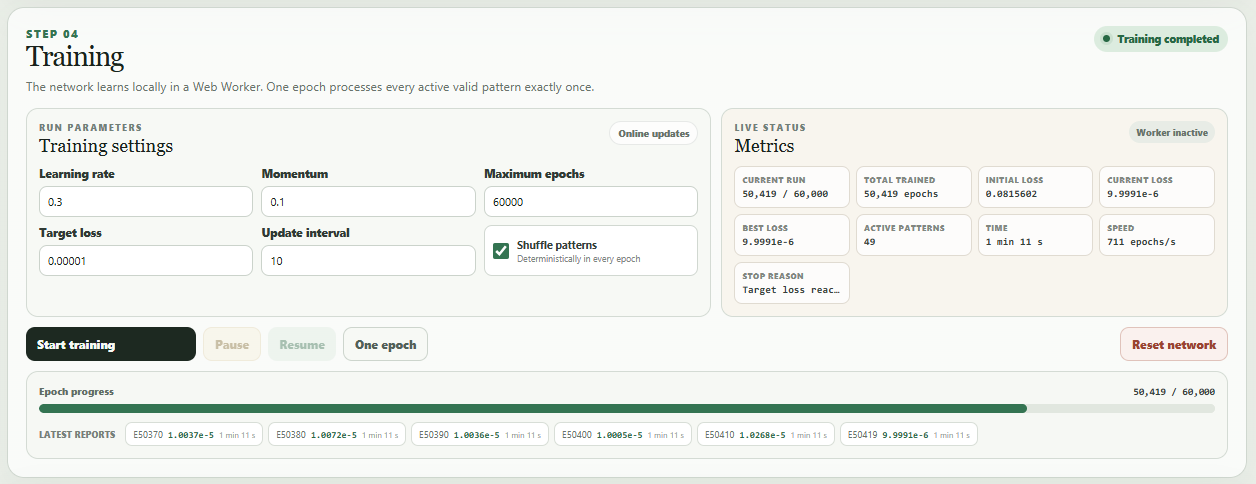
Task: Open the E50419 latest report chip
Action: pyautogui.click(x=909, y=435)
